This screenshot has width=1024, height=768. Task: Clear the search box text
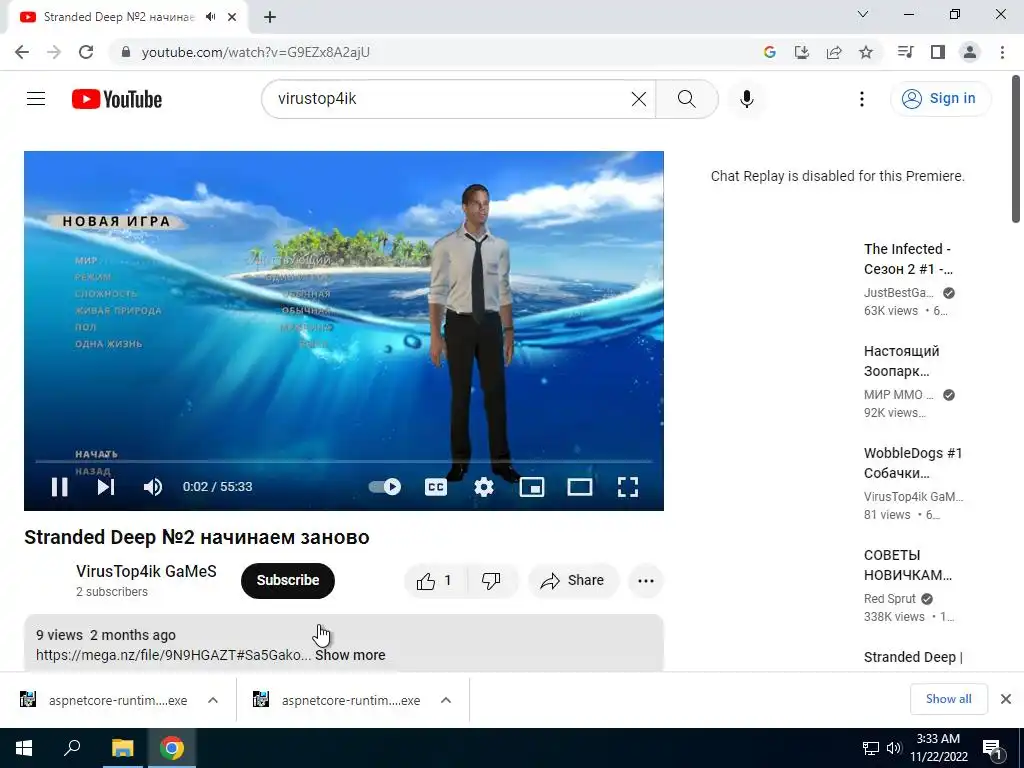(639, 99)
